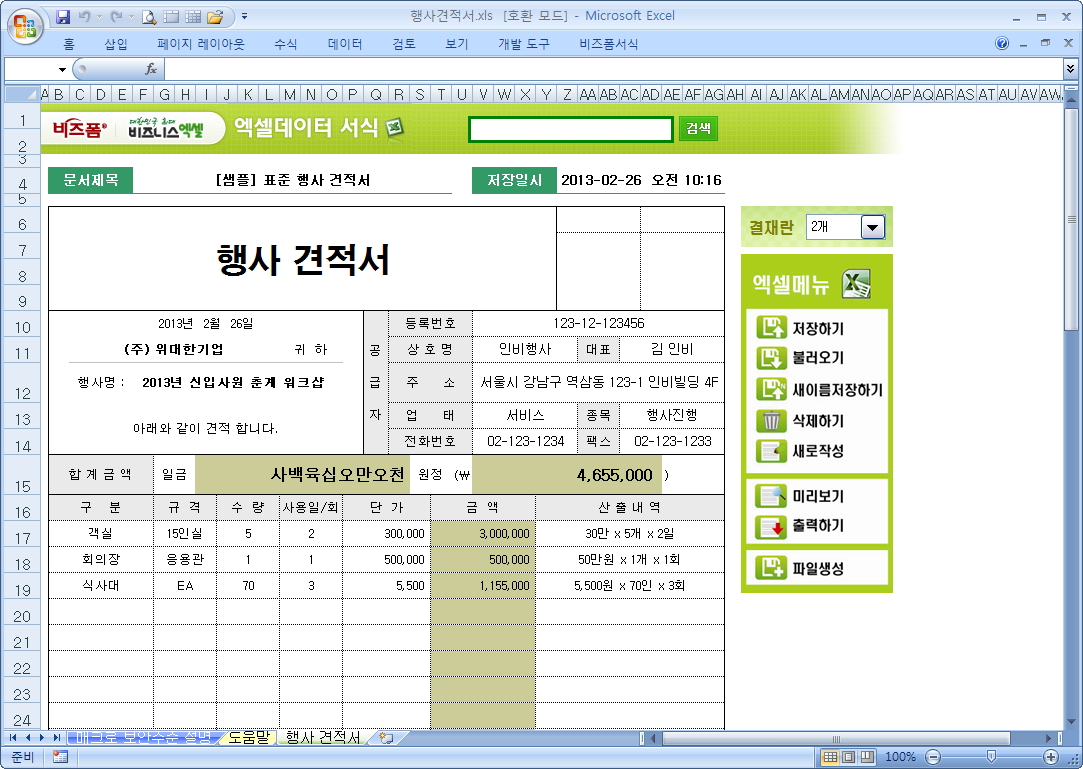
Task: Open the Undo history dropdown arrow
Action: (99, 17)
